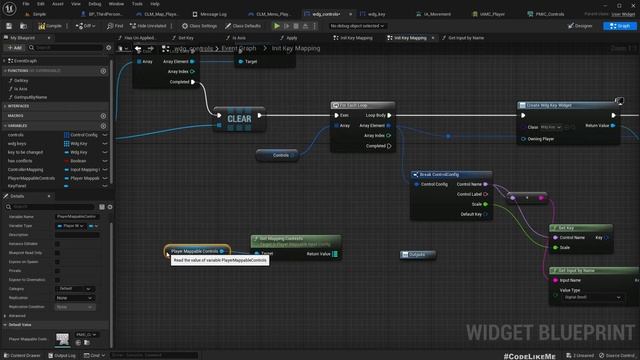The image size is (640, 360).
Task: Toggle visibility eye for controls variable
Action: (105, 135)
